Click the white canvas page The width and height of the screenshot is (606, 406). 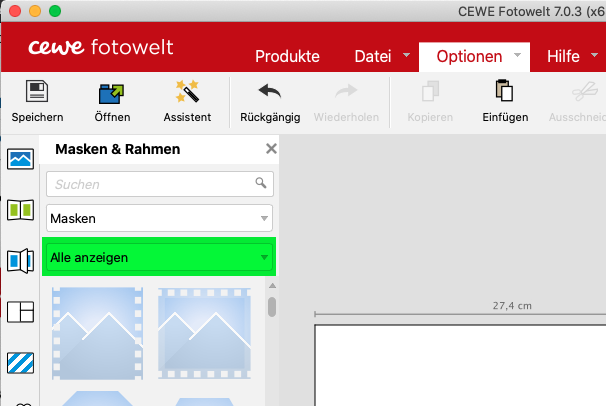tap(460, 365)
